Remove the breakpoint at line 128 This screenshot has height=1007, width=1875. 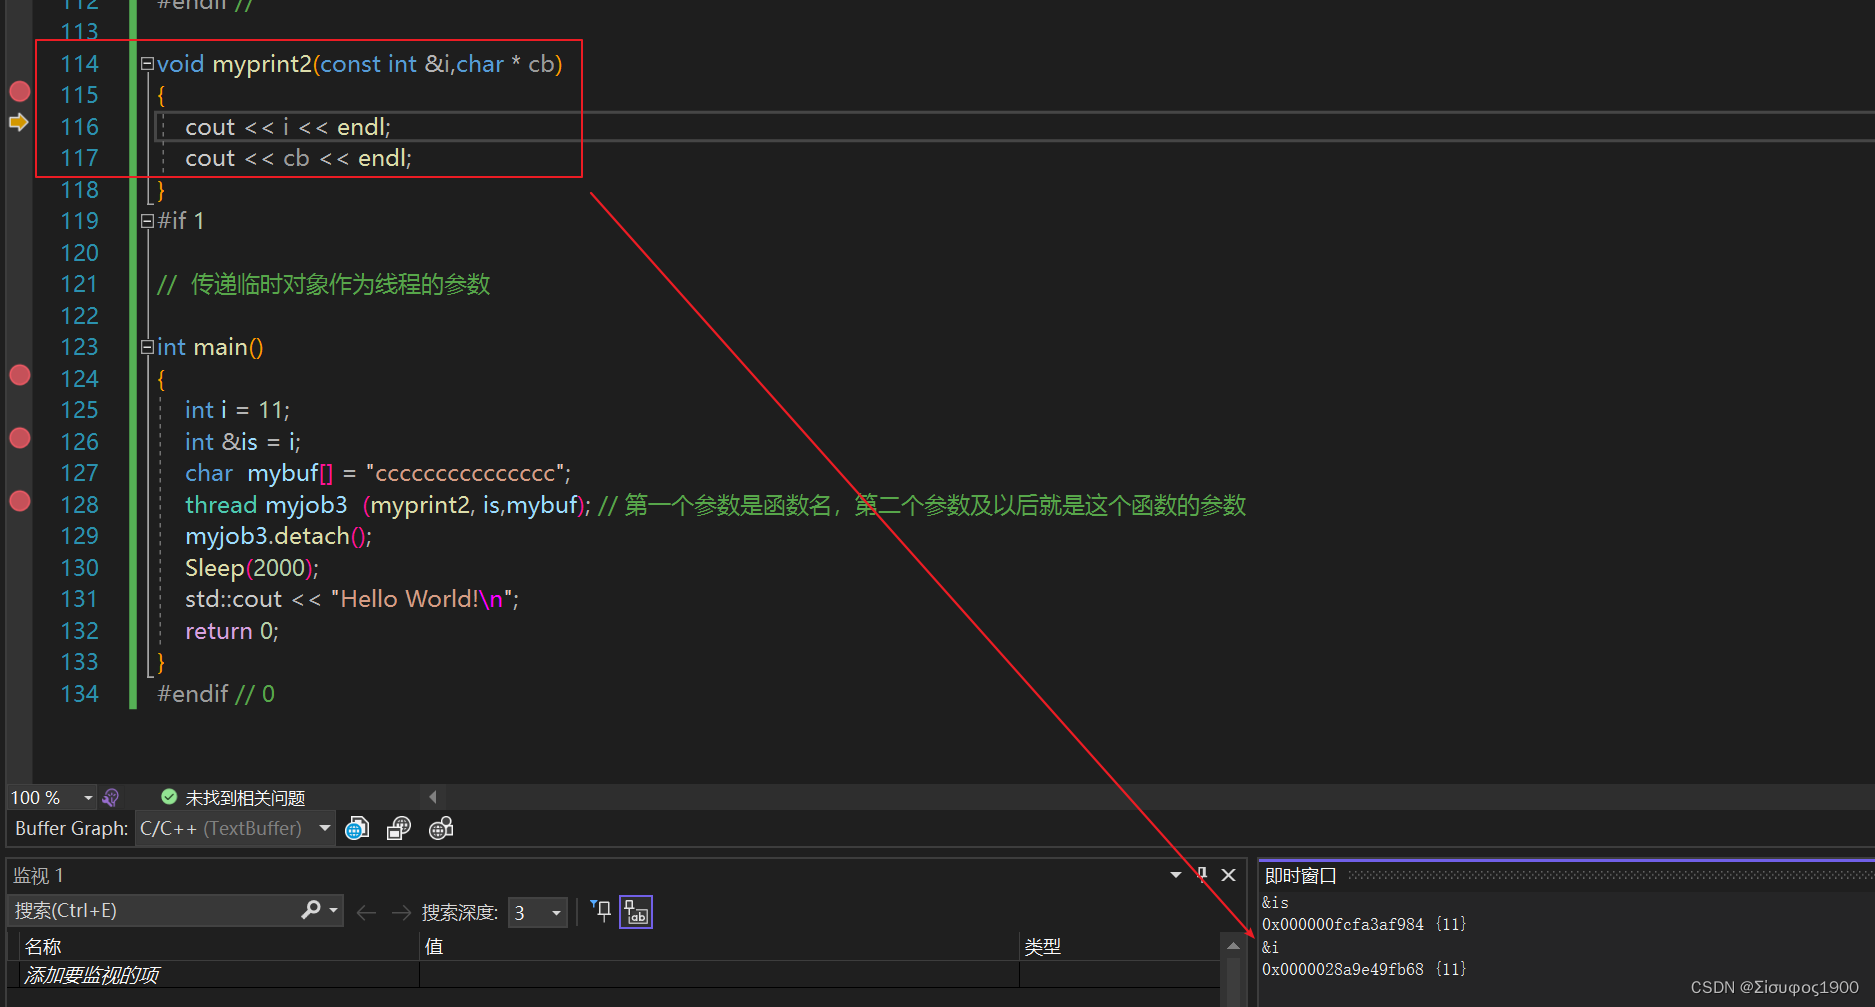pyautogui.click(x=19, y=502)
